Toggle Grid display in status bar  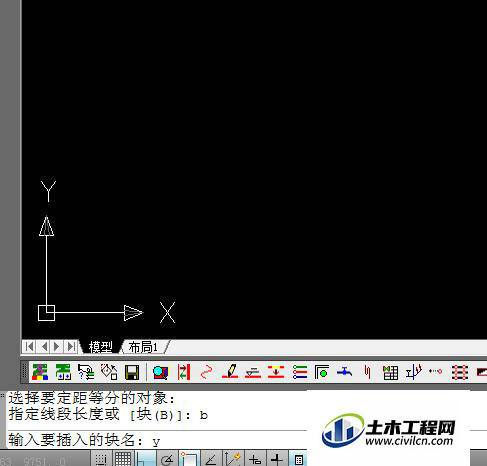pos(123,459)
